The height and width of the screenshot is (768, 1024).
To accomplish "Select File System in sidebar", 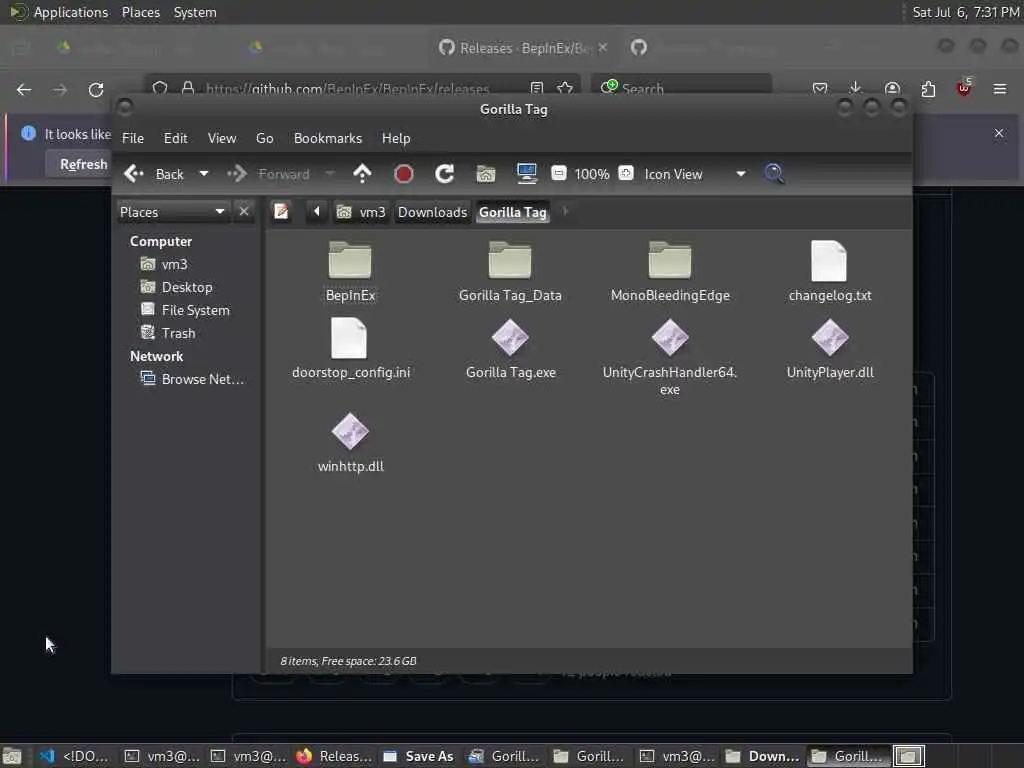I will pos(185,310).
